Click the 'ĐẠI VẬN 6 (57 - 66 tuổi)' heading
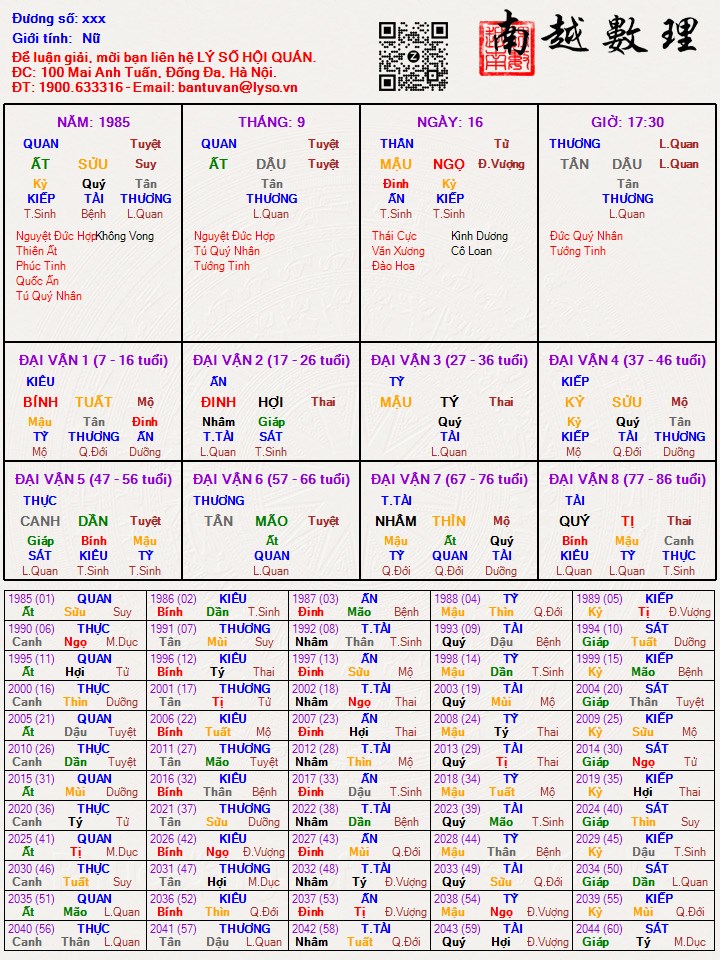 tap(271, 479)
